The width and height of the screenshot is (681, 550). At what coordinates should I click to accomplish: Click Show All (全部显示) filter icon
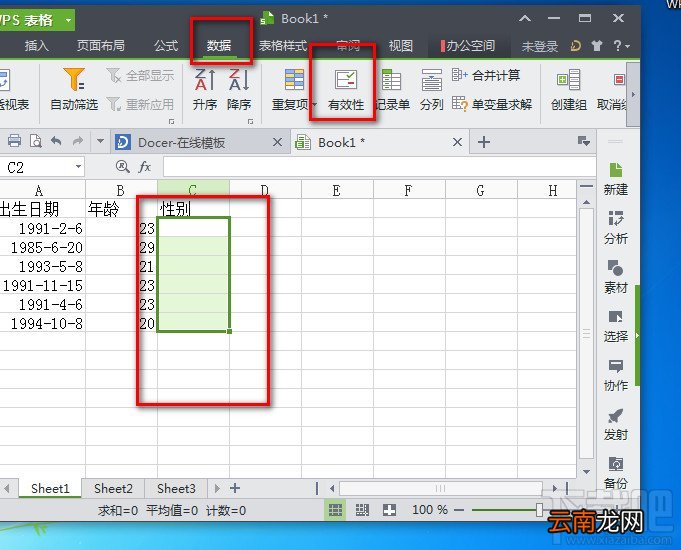point(114,76)
